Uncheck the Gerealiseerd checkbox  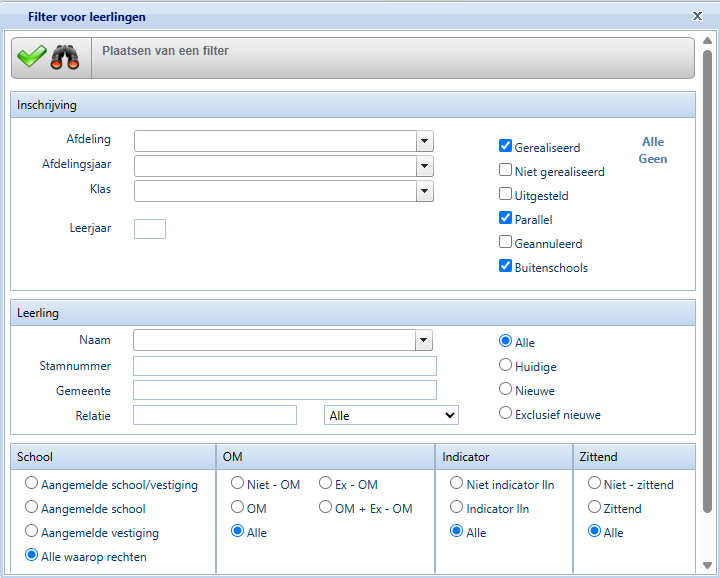505,146
